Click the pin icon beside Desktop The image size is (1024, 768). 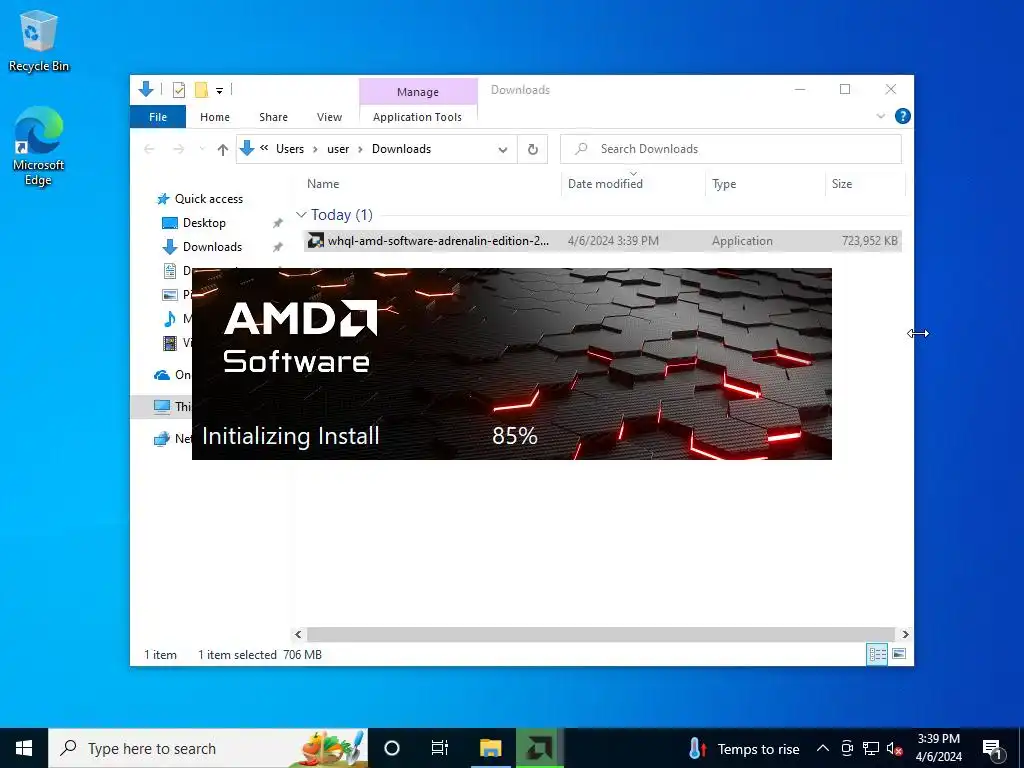[278, 223]
